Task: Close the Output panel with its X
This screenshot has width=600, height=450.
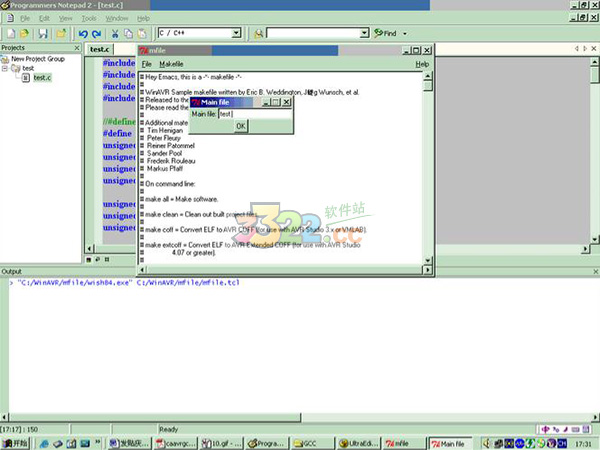Action: (595, 271)
